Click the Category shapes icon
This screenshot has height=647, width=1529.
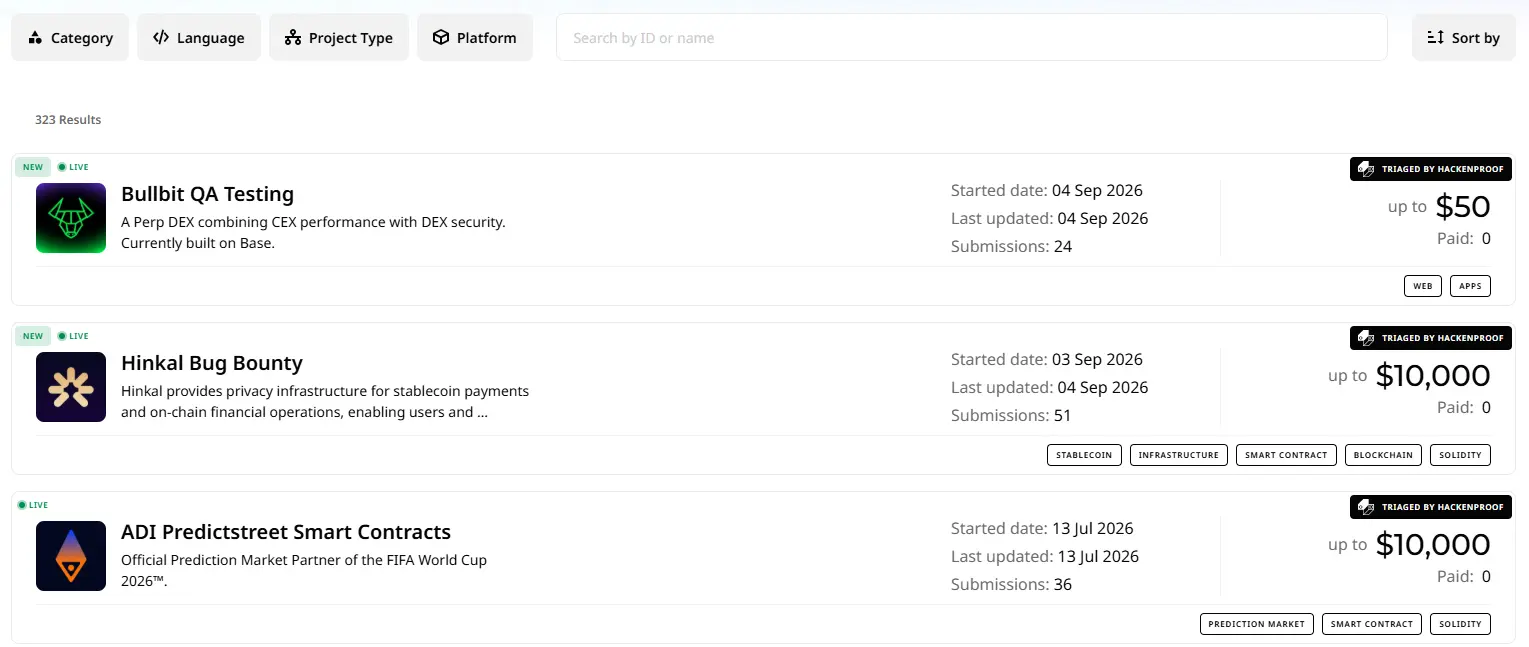click(x=35, y=37)
